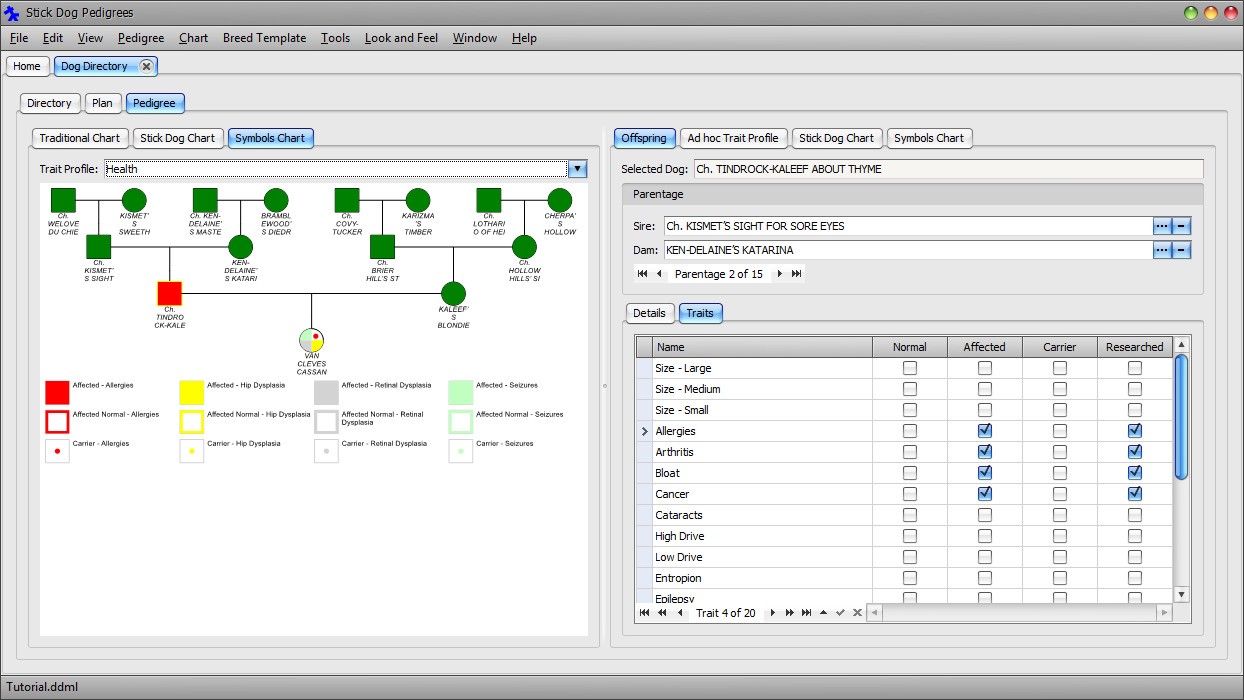Image resolution: width=1244 pixels, height=700 pixels.
Task: Open the Pedigree menu
Action: tap(141, 38)
